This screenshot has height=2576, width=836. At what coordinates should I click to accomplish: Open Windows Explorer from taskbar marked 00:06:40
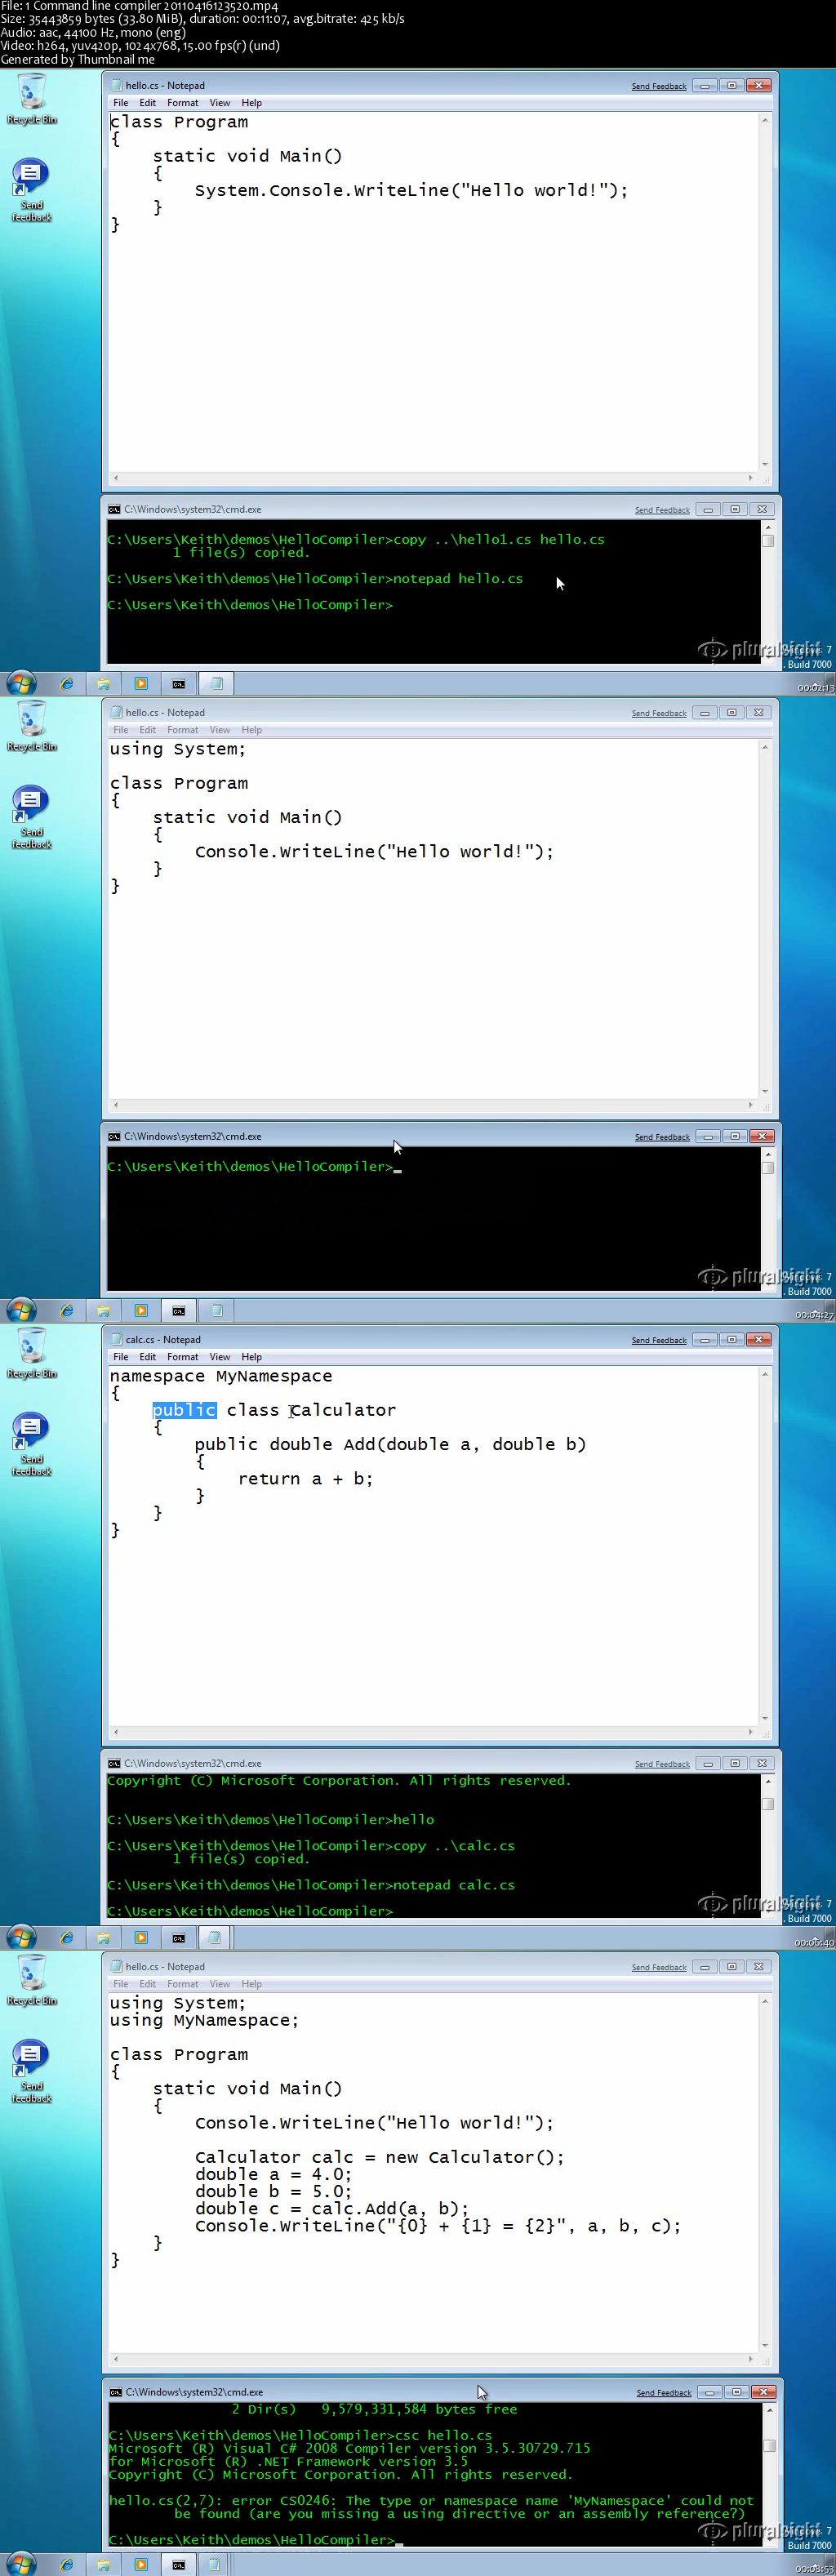[103, 1938]
